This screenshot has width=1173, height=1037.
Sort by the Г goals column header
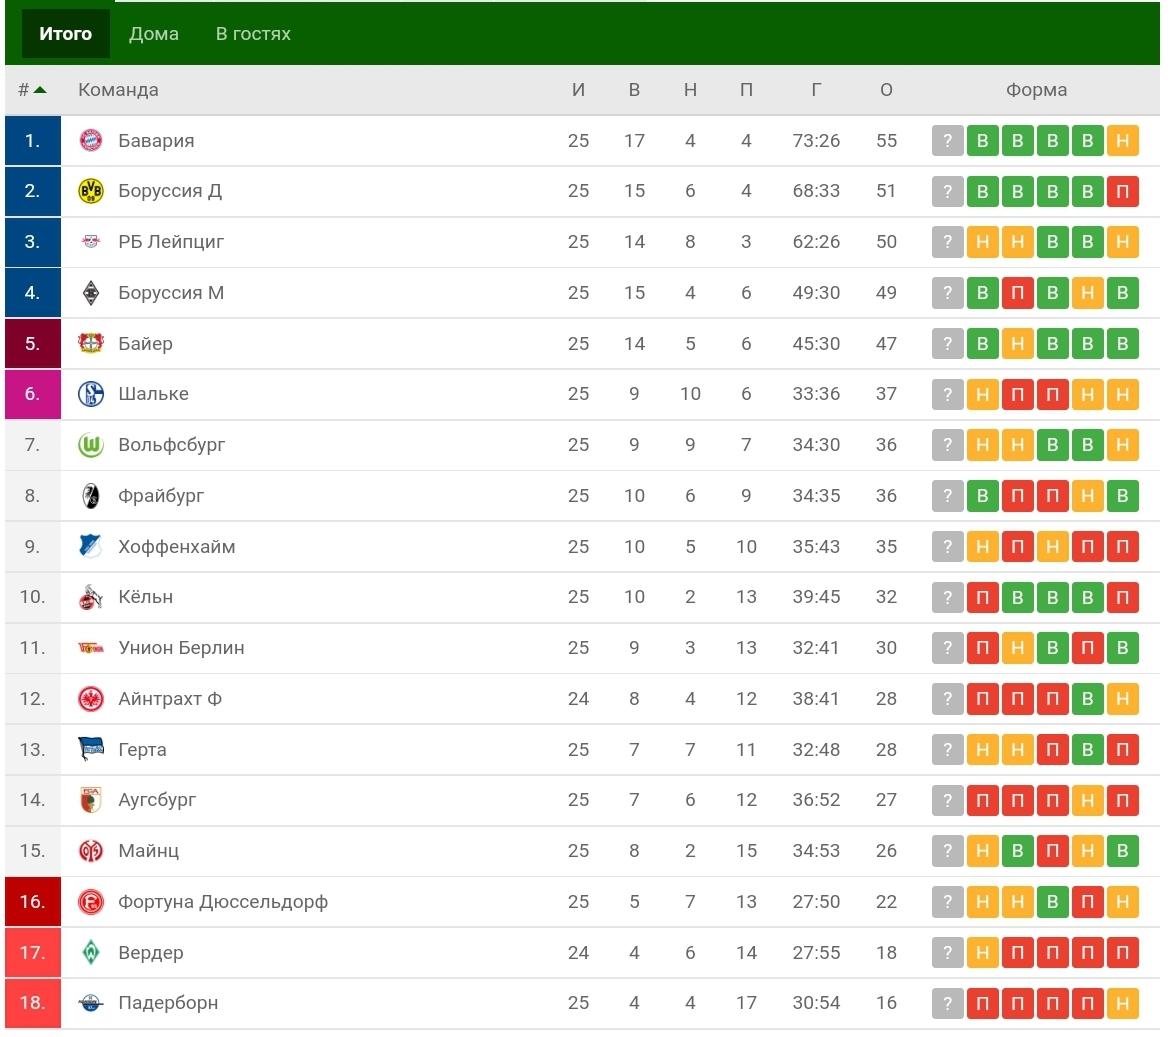click(x=816, y=90)
